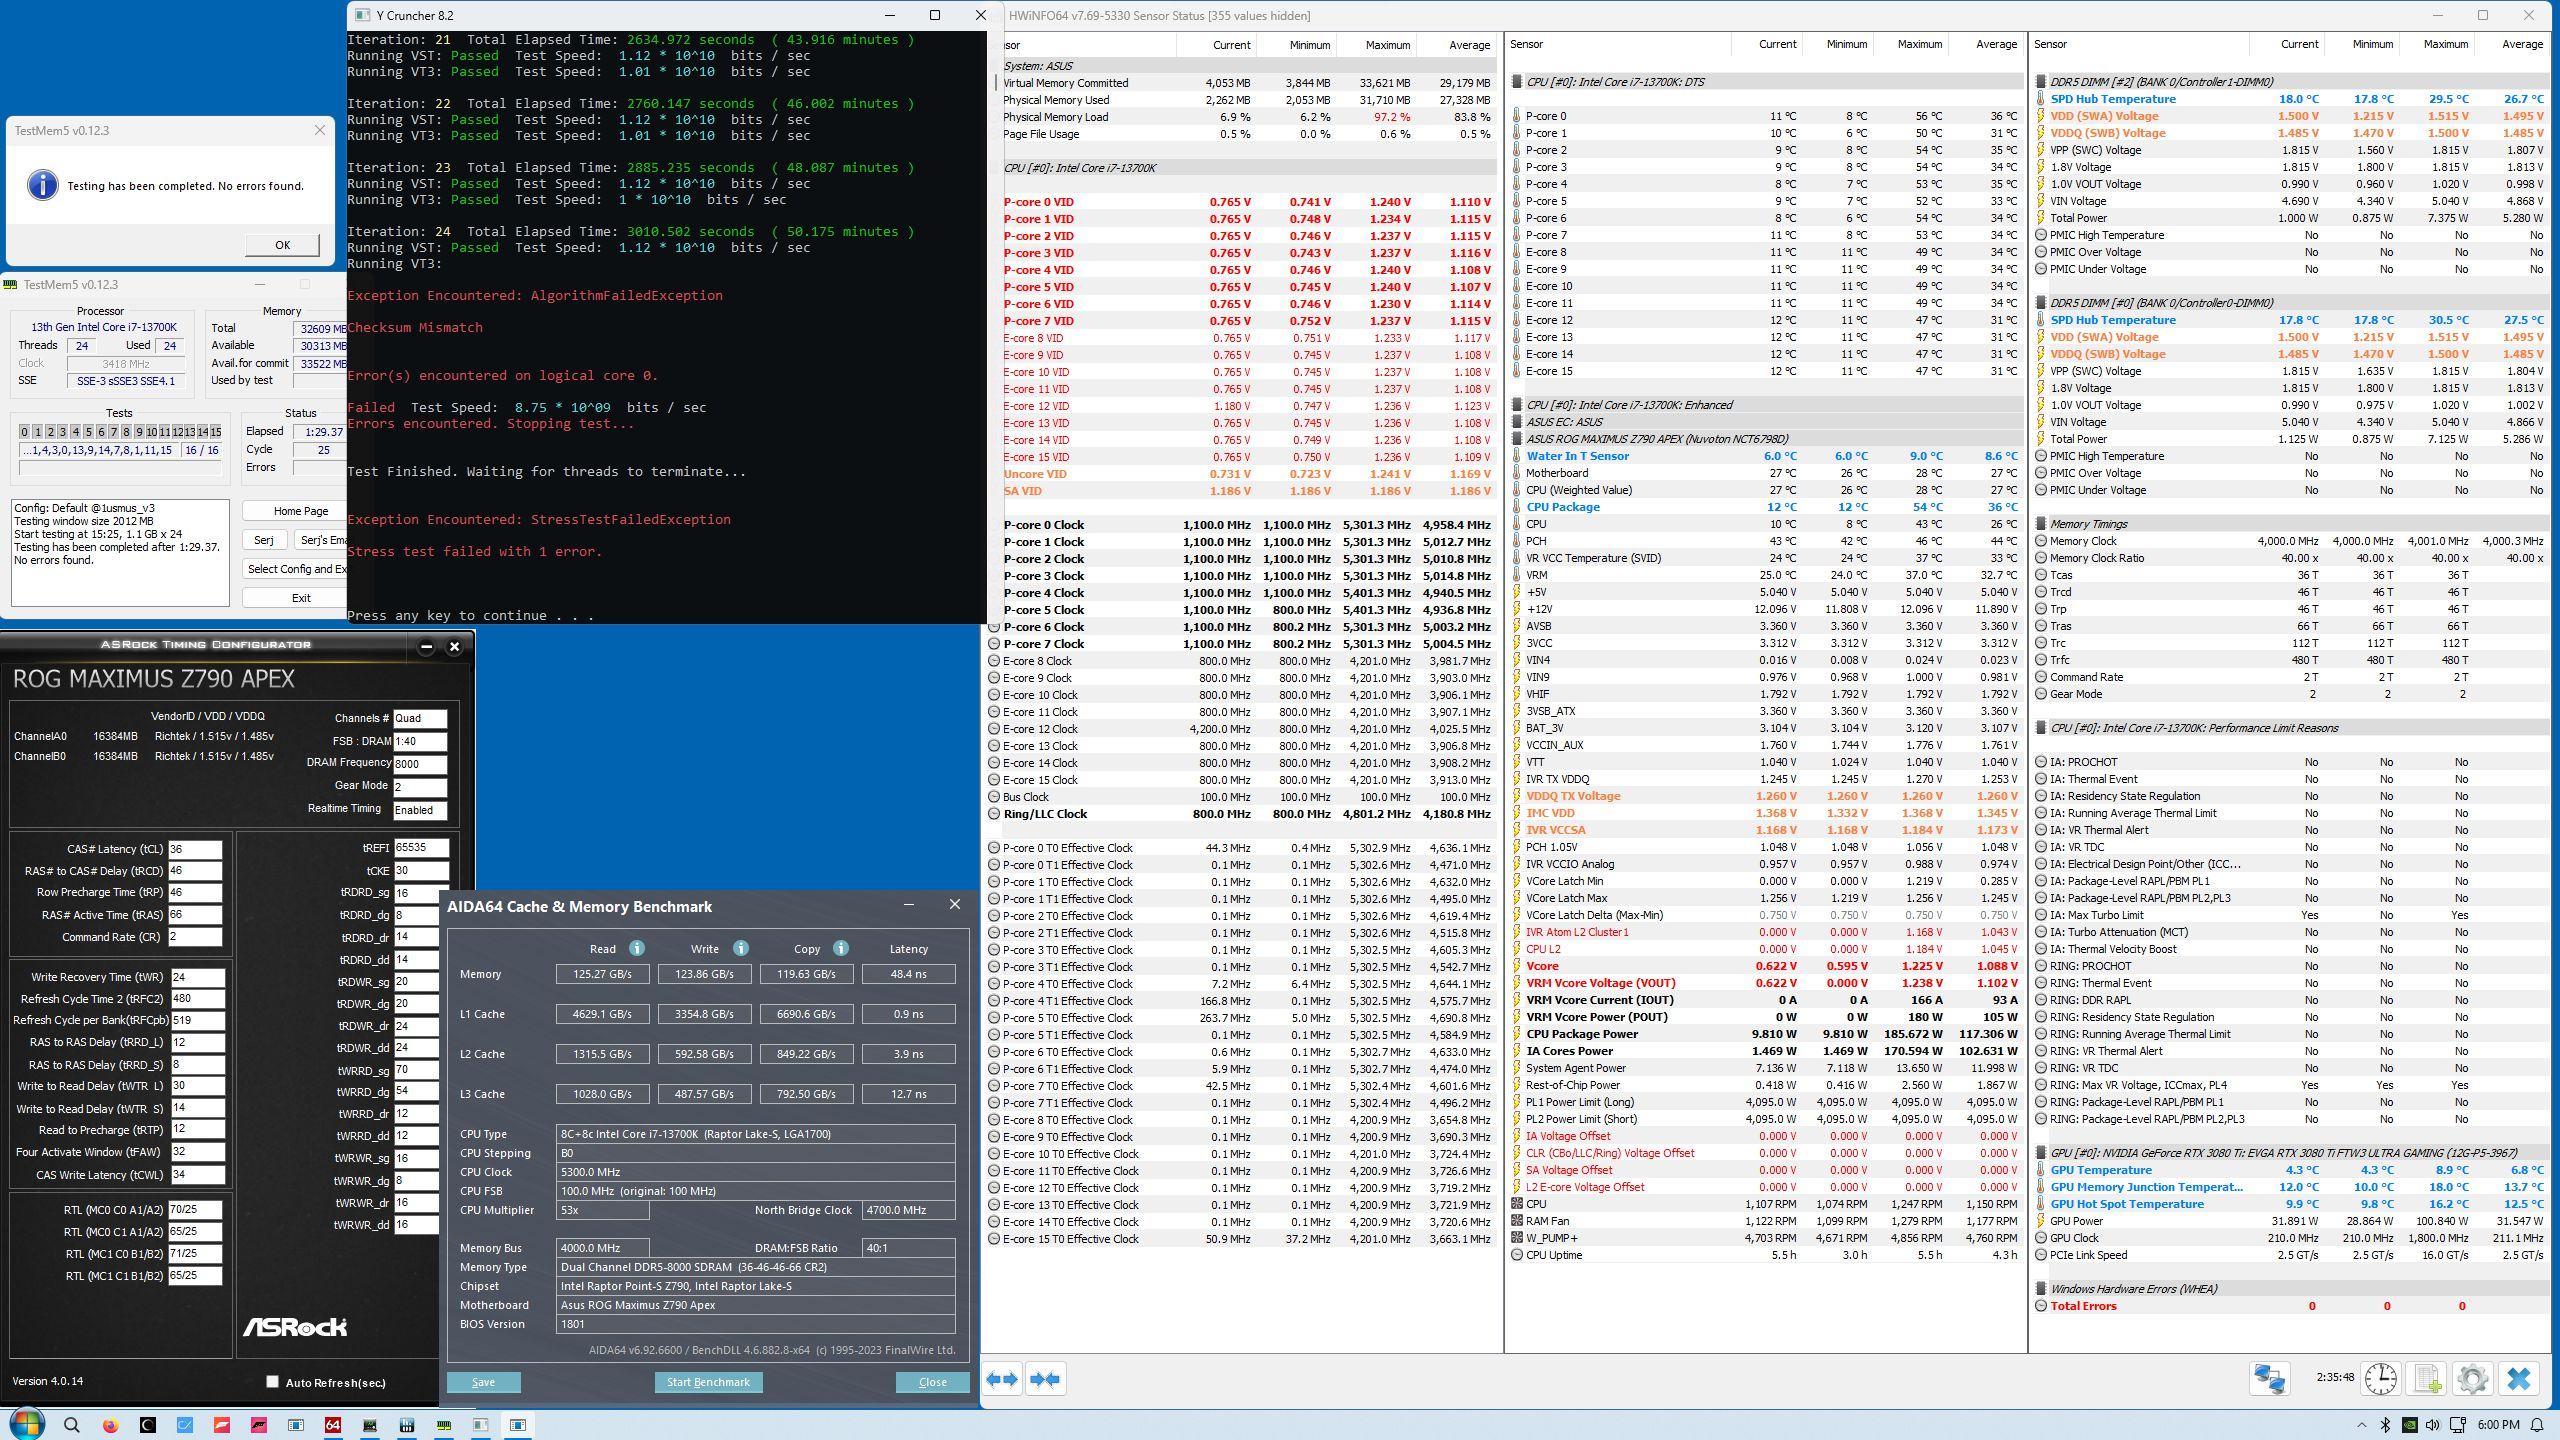Click Select Config and Exit in TestMem5
Screen dimensions: 2560x1440
(296, 569)
